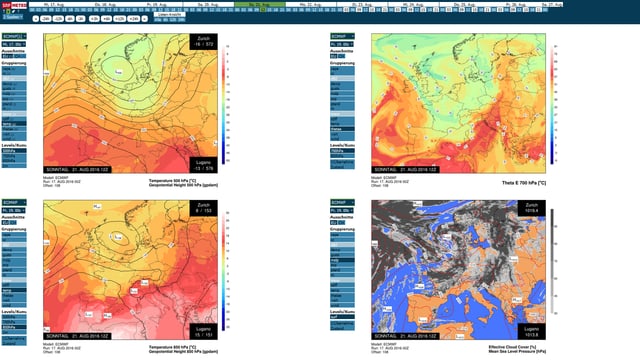Click Zürich value box on Temperature 500 hPa map
This screenshot has width=640, height=360.
click(203, 42)
